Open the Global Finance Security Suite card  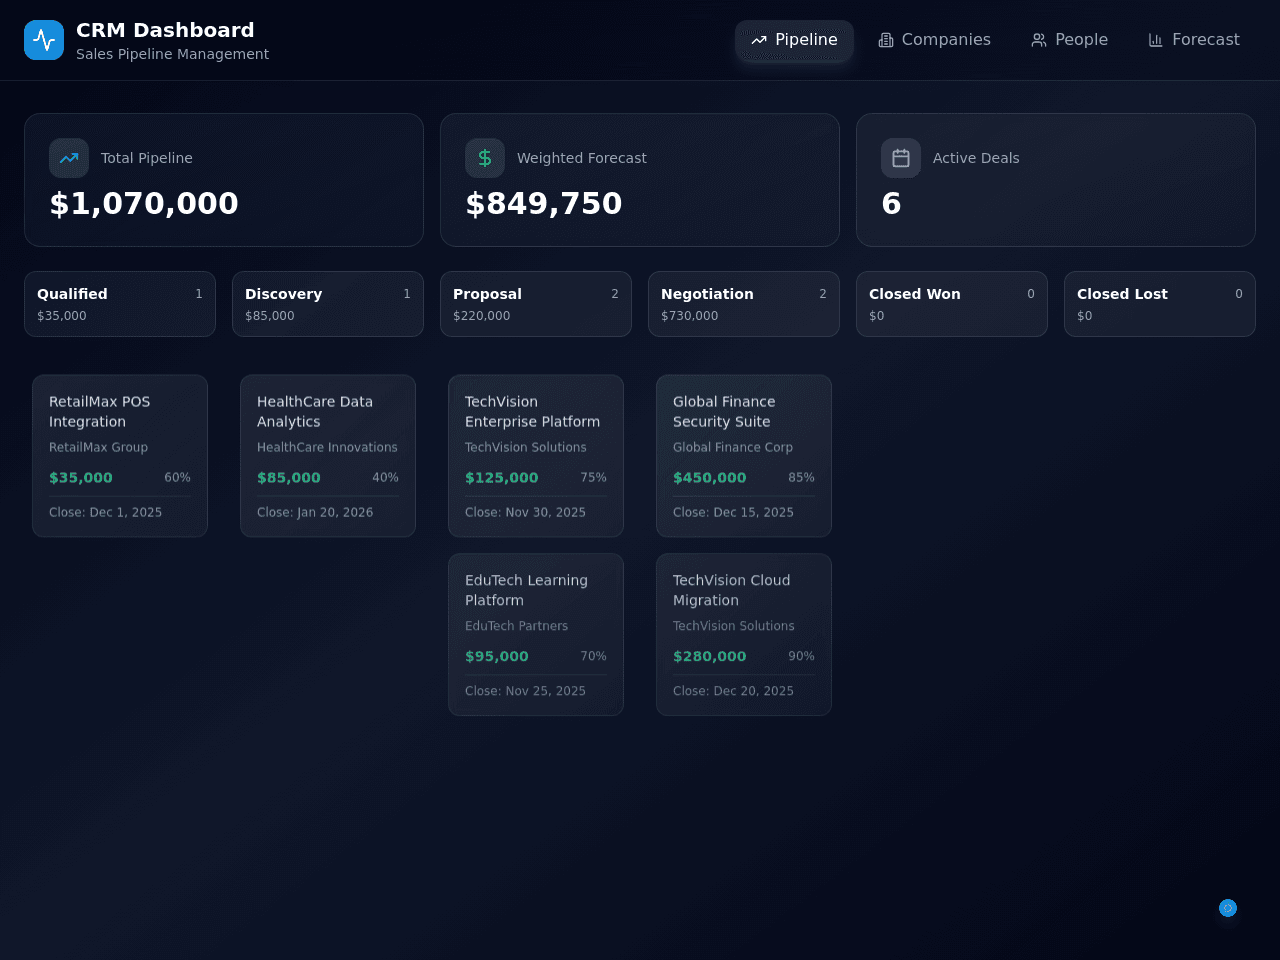pos(744,456)
